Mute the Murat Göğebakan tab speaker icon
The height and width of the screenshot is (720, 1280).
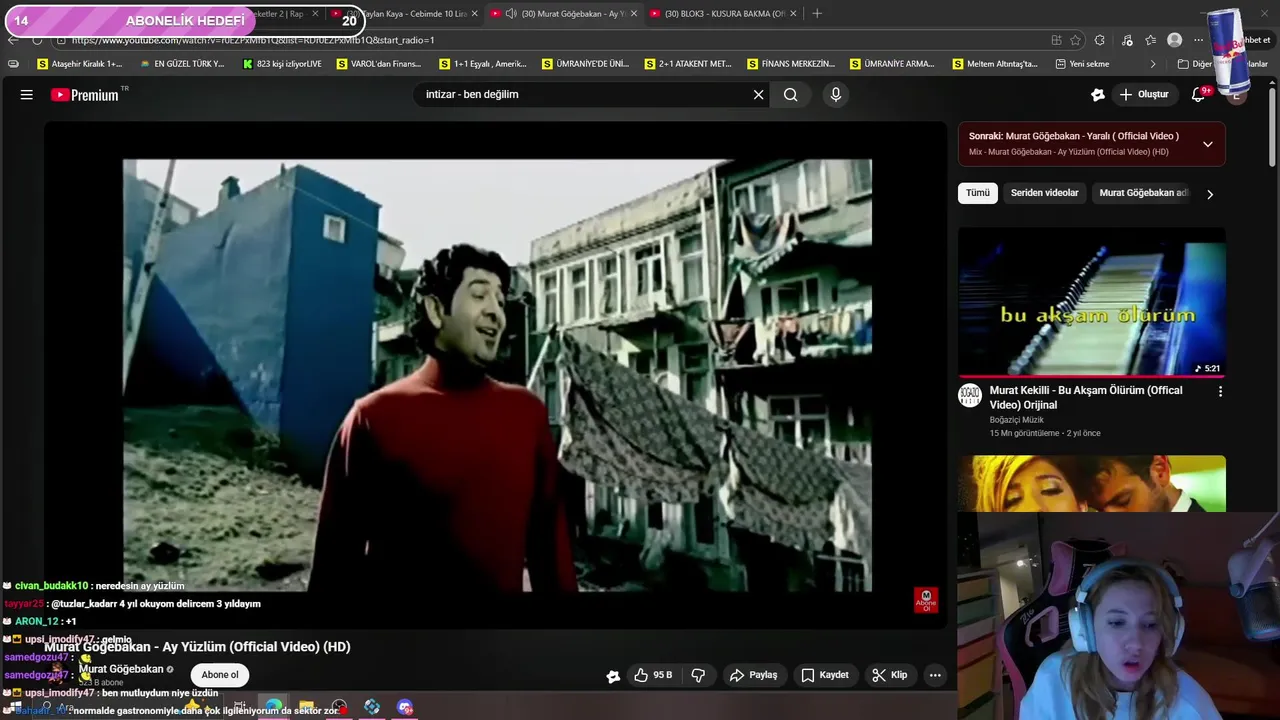(x=511, y=13)
